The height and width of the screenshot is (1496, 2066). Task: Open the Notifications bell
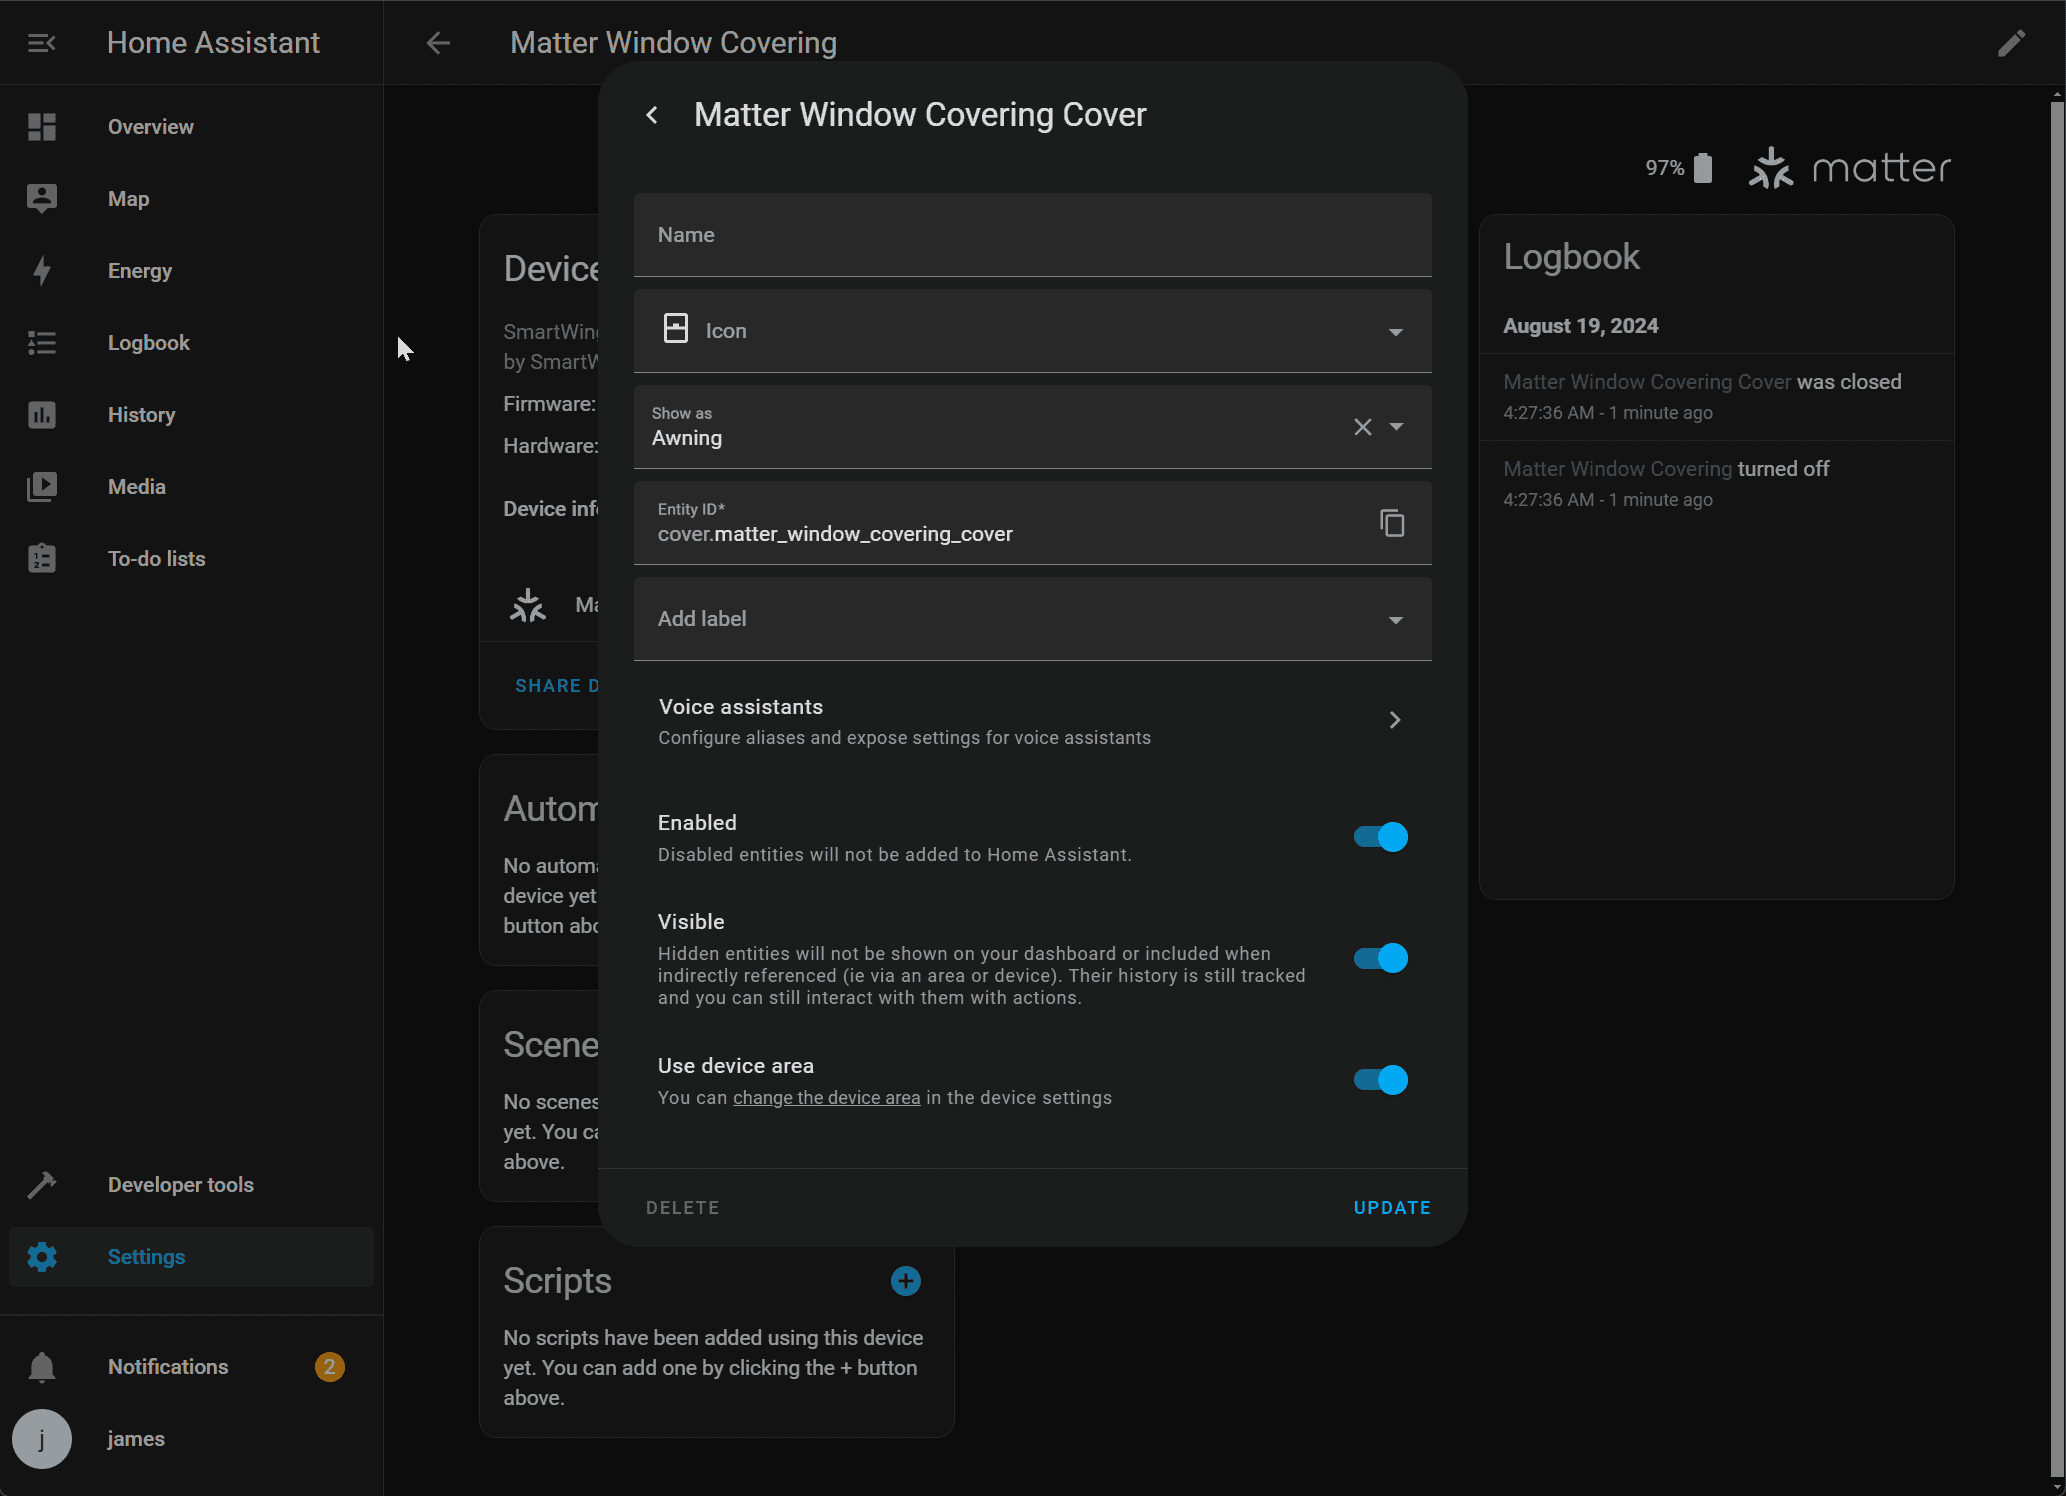point(42,1367)
